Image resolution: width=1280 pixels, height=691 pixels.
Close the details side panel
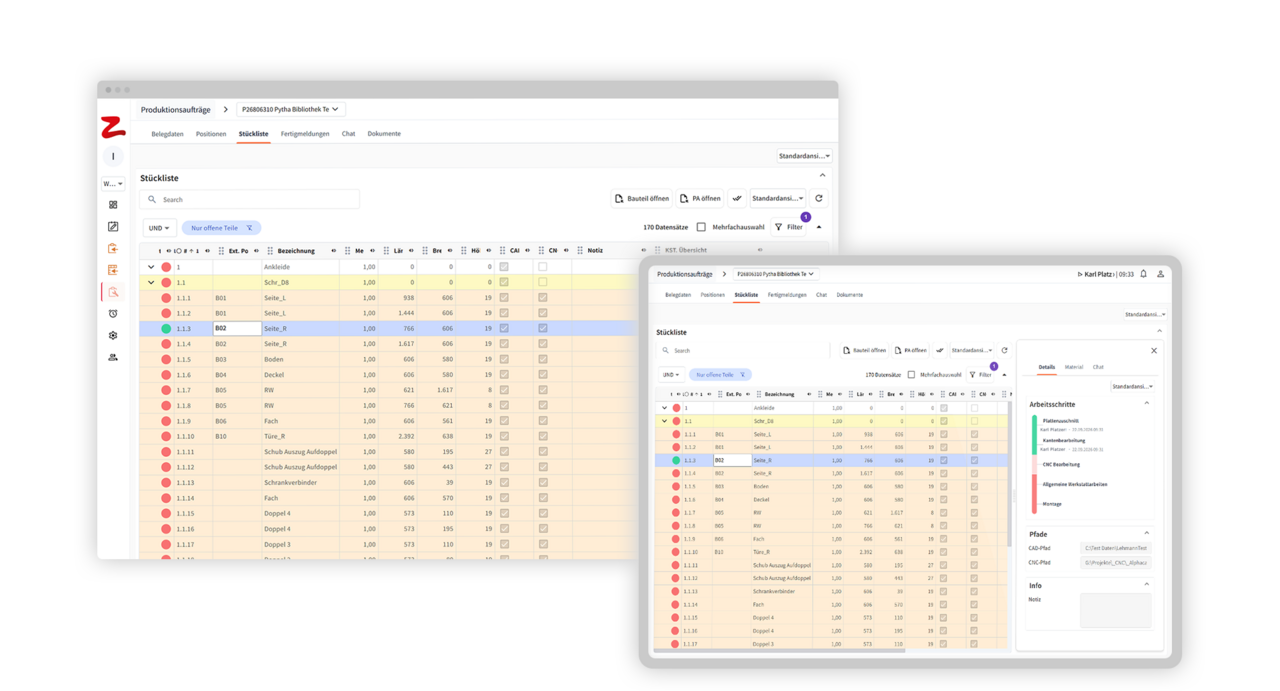pyautogui.click(x=1154, y=351)
